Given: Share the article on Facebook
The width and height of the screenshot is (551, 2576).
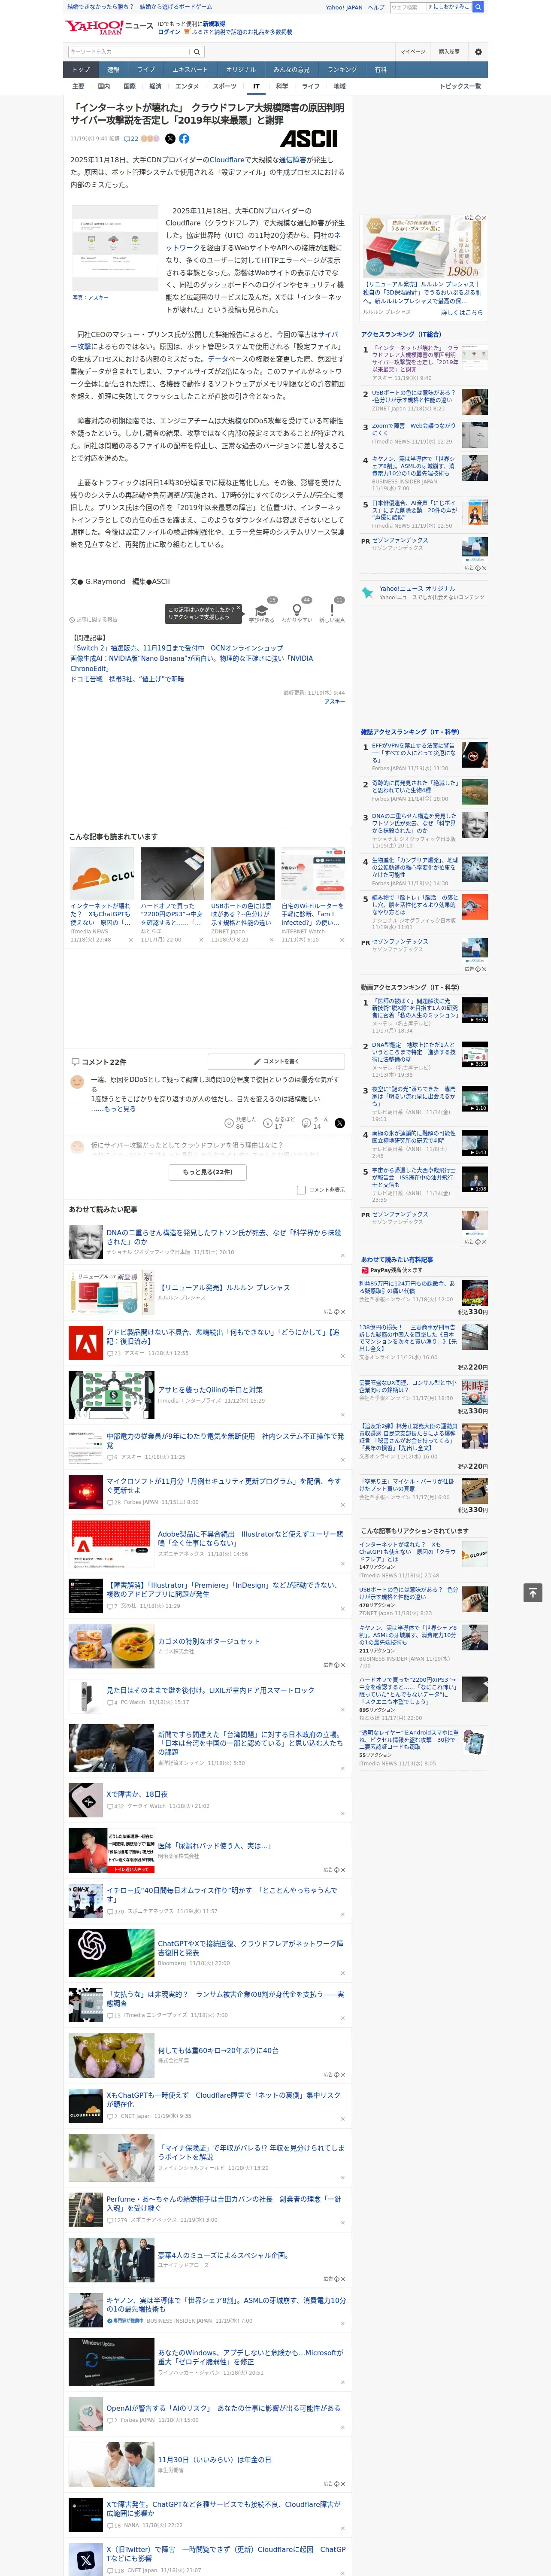Looking at the screenshot, I should click(184, 139).
